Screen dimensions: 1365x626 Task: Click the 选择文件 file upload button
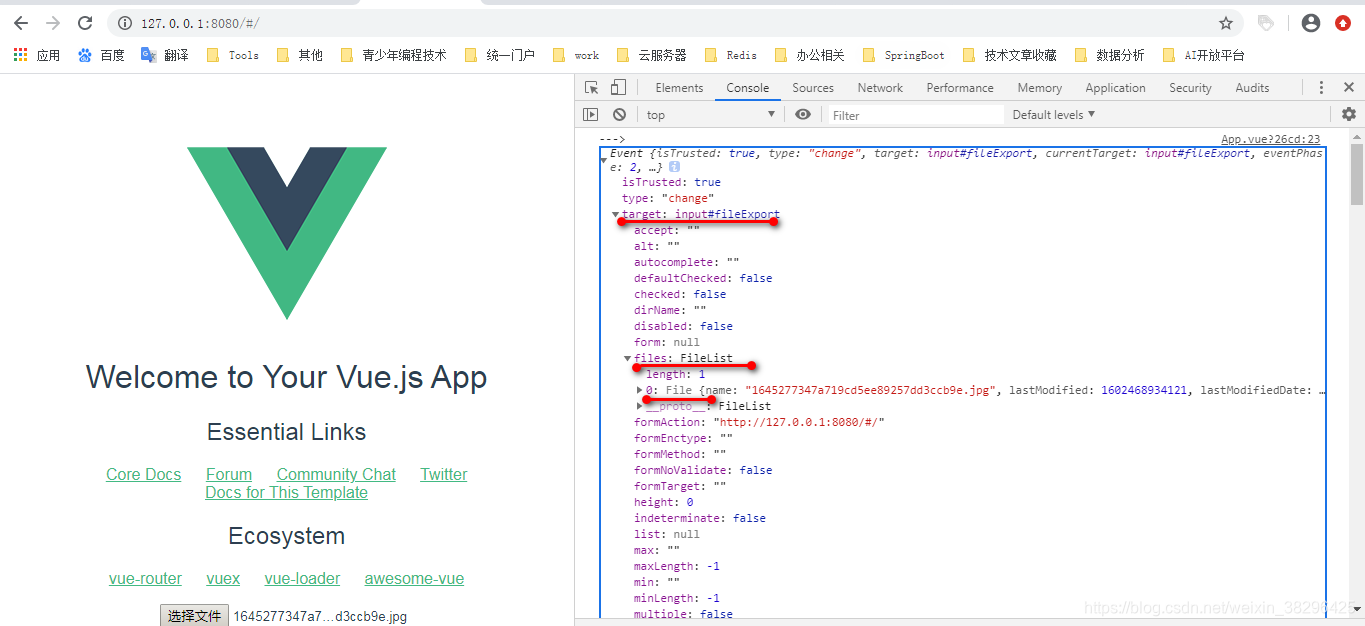[x=194, y=615]
